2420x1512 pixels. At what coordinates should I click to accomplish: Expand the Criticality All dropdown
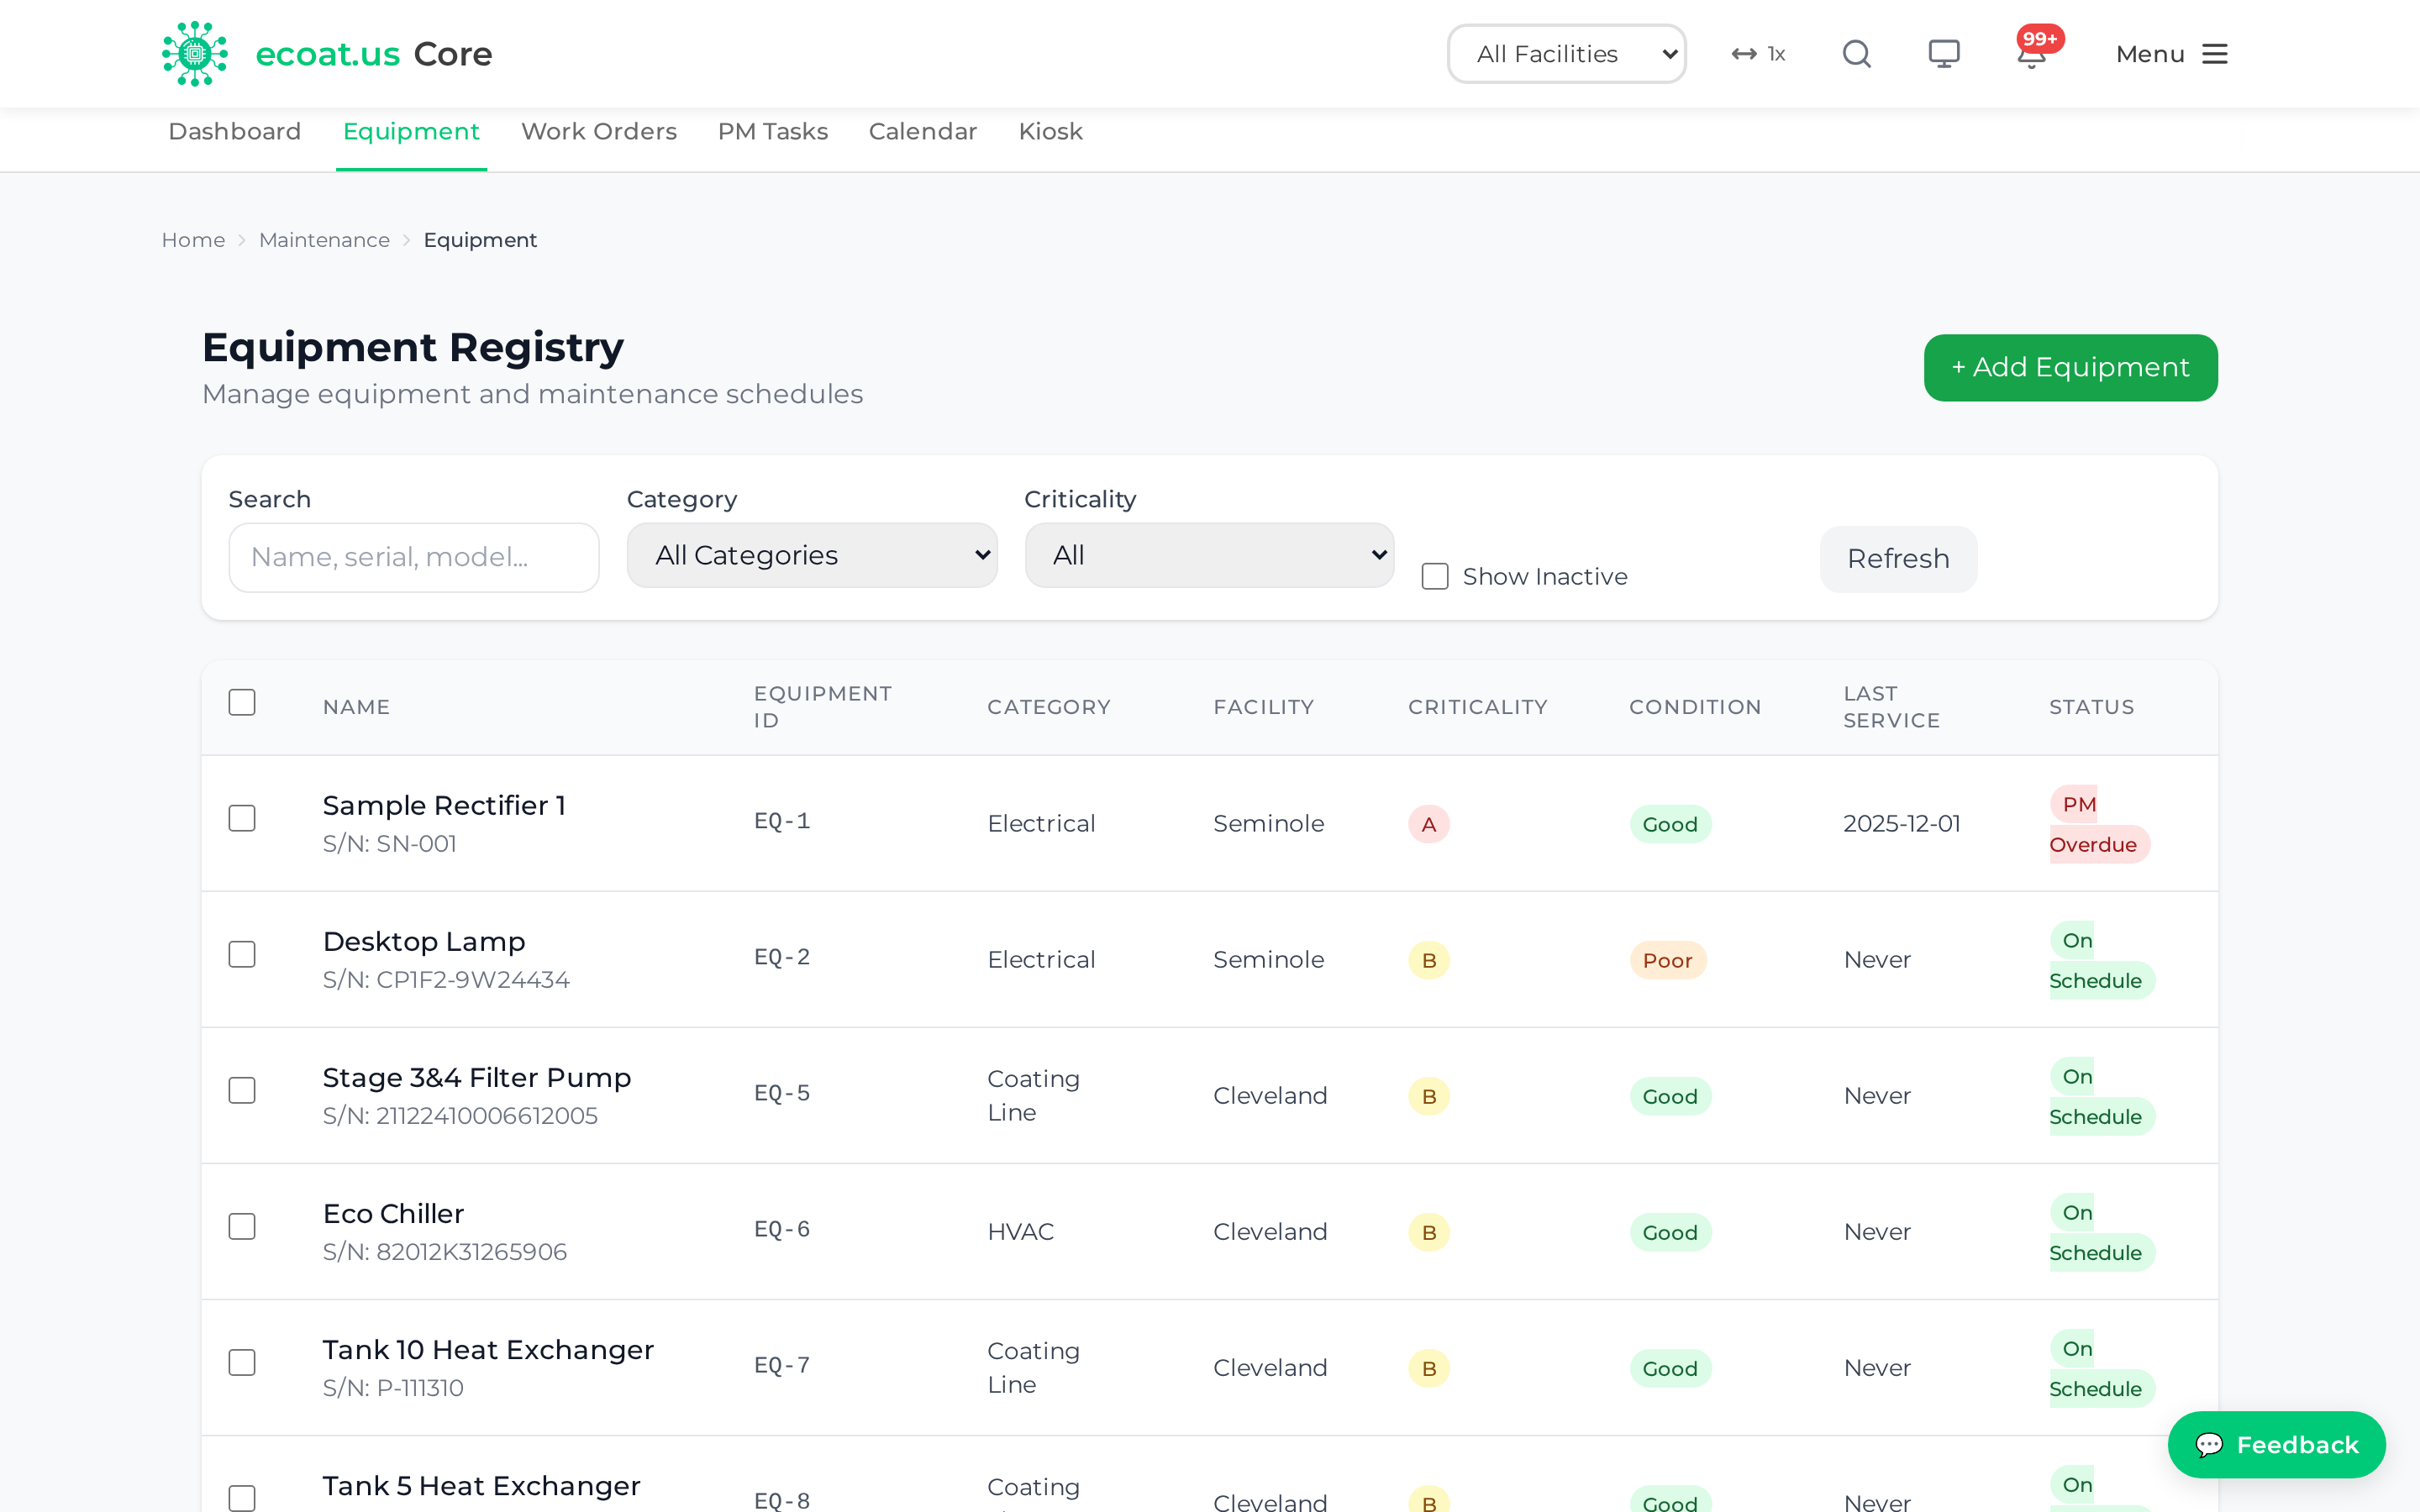coord(1209,555)
